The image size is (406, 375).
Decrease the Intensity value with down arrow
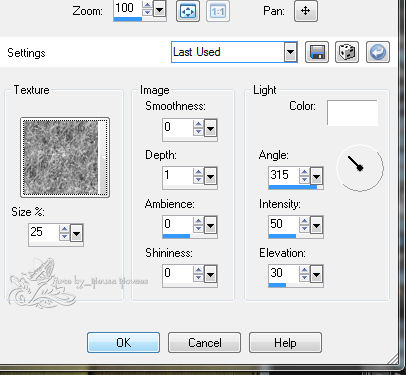[304, 229]
